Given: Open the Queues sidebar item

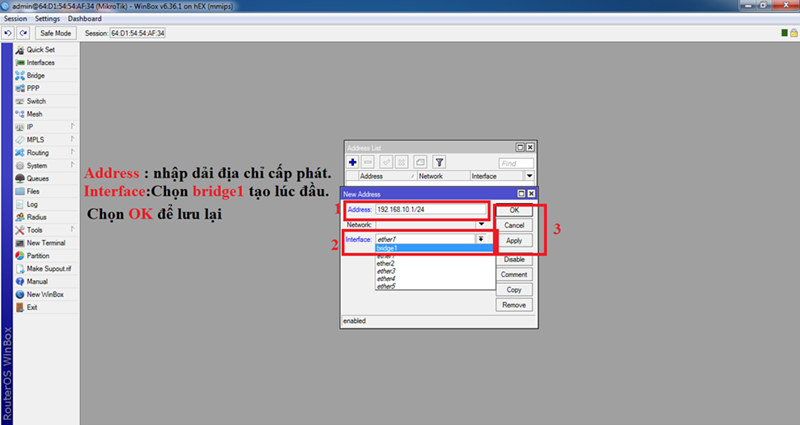Looking at the screenshot, I should coord(38,178).
